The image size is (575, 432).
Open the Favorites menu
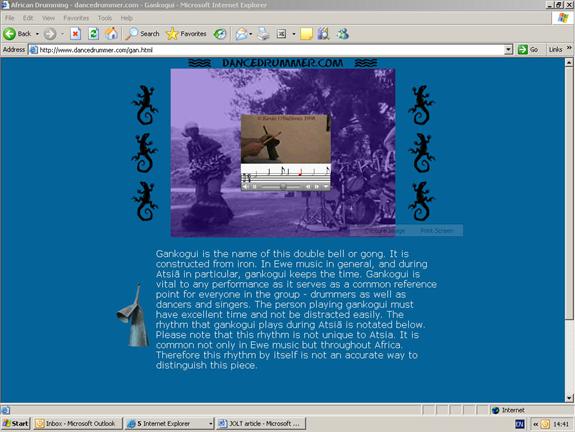76,18
